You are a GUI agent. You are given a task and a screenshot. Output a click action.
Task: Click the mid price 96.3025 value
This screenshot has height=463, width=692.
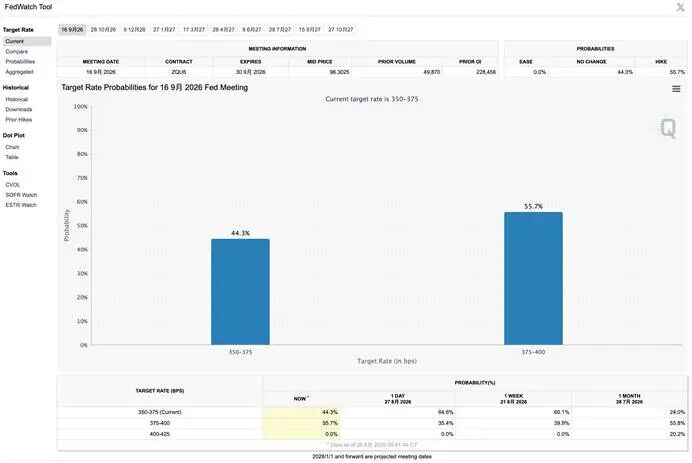(x=339, y=72)
